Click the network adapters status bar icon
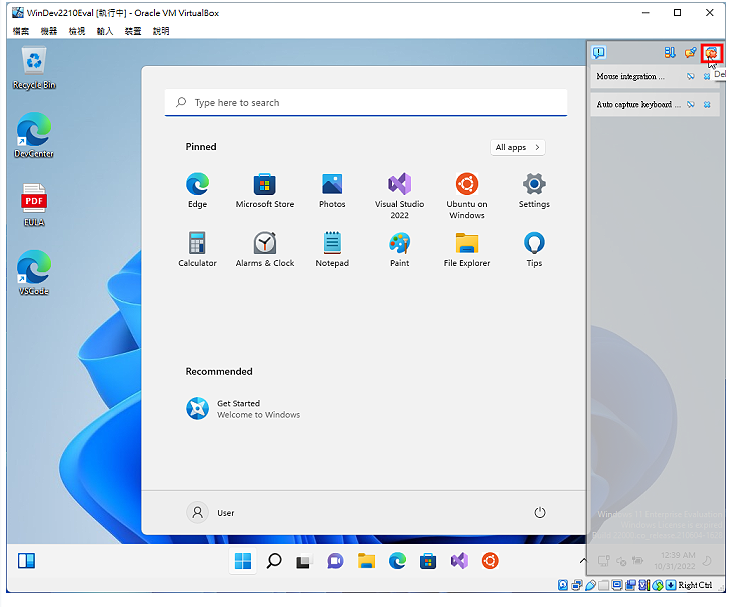 point(577,585)
